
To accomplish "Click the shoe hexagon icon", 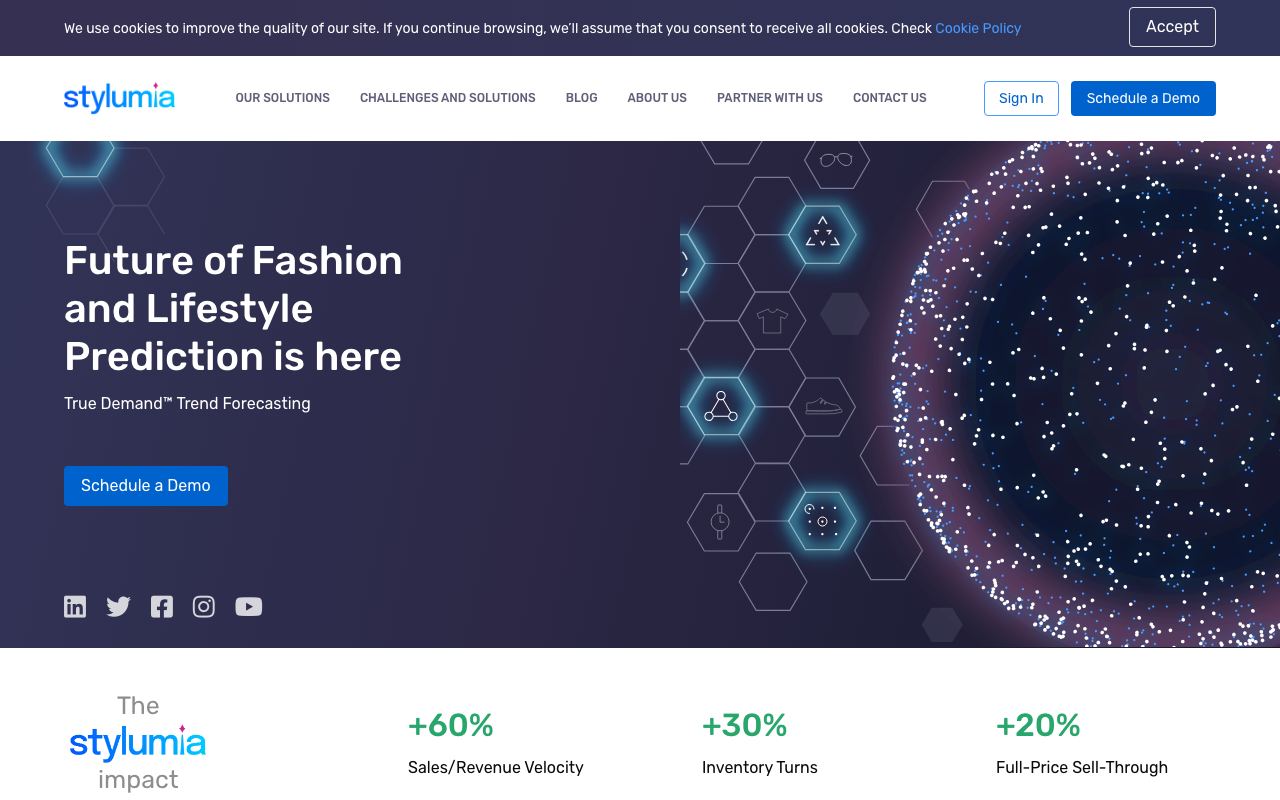I will pos(823,406).
